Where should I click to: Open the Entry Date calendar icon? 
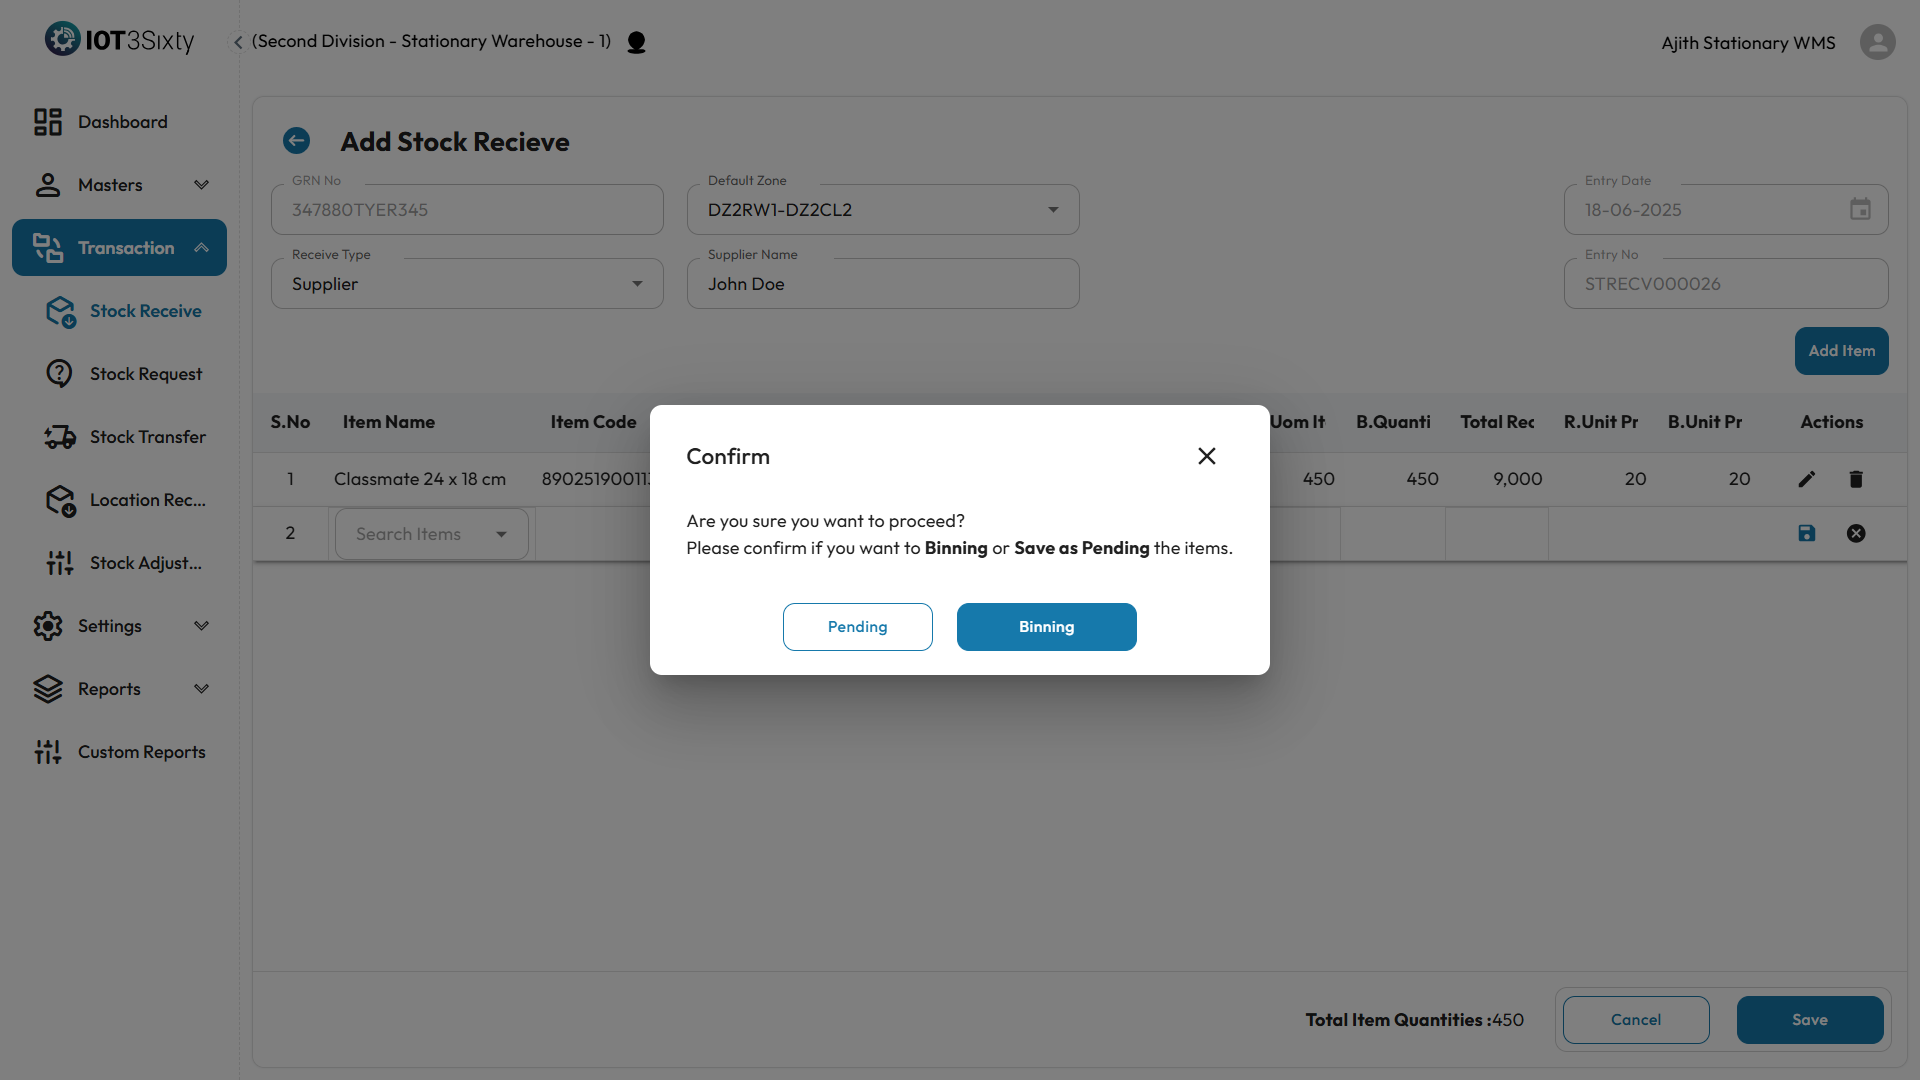pyautogui.click(x=1860, y=210)
